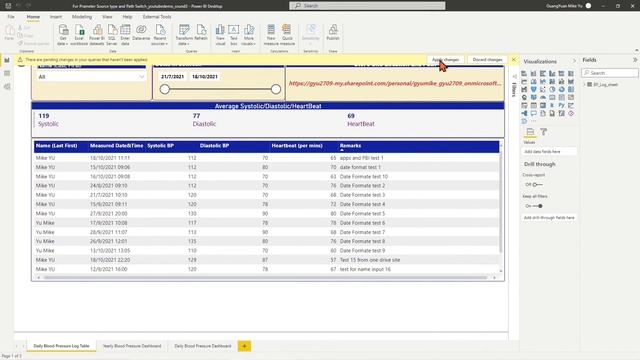This screenshot has width=640, height=360.
Task: Import from Excel workbook
Action: pos(79,34)
